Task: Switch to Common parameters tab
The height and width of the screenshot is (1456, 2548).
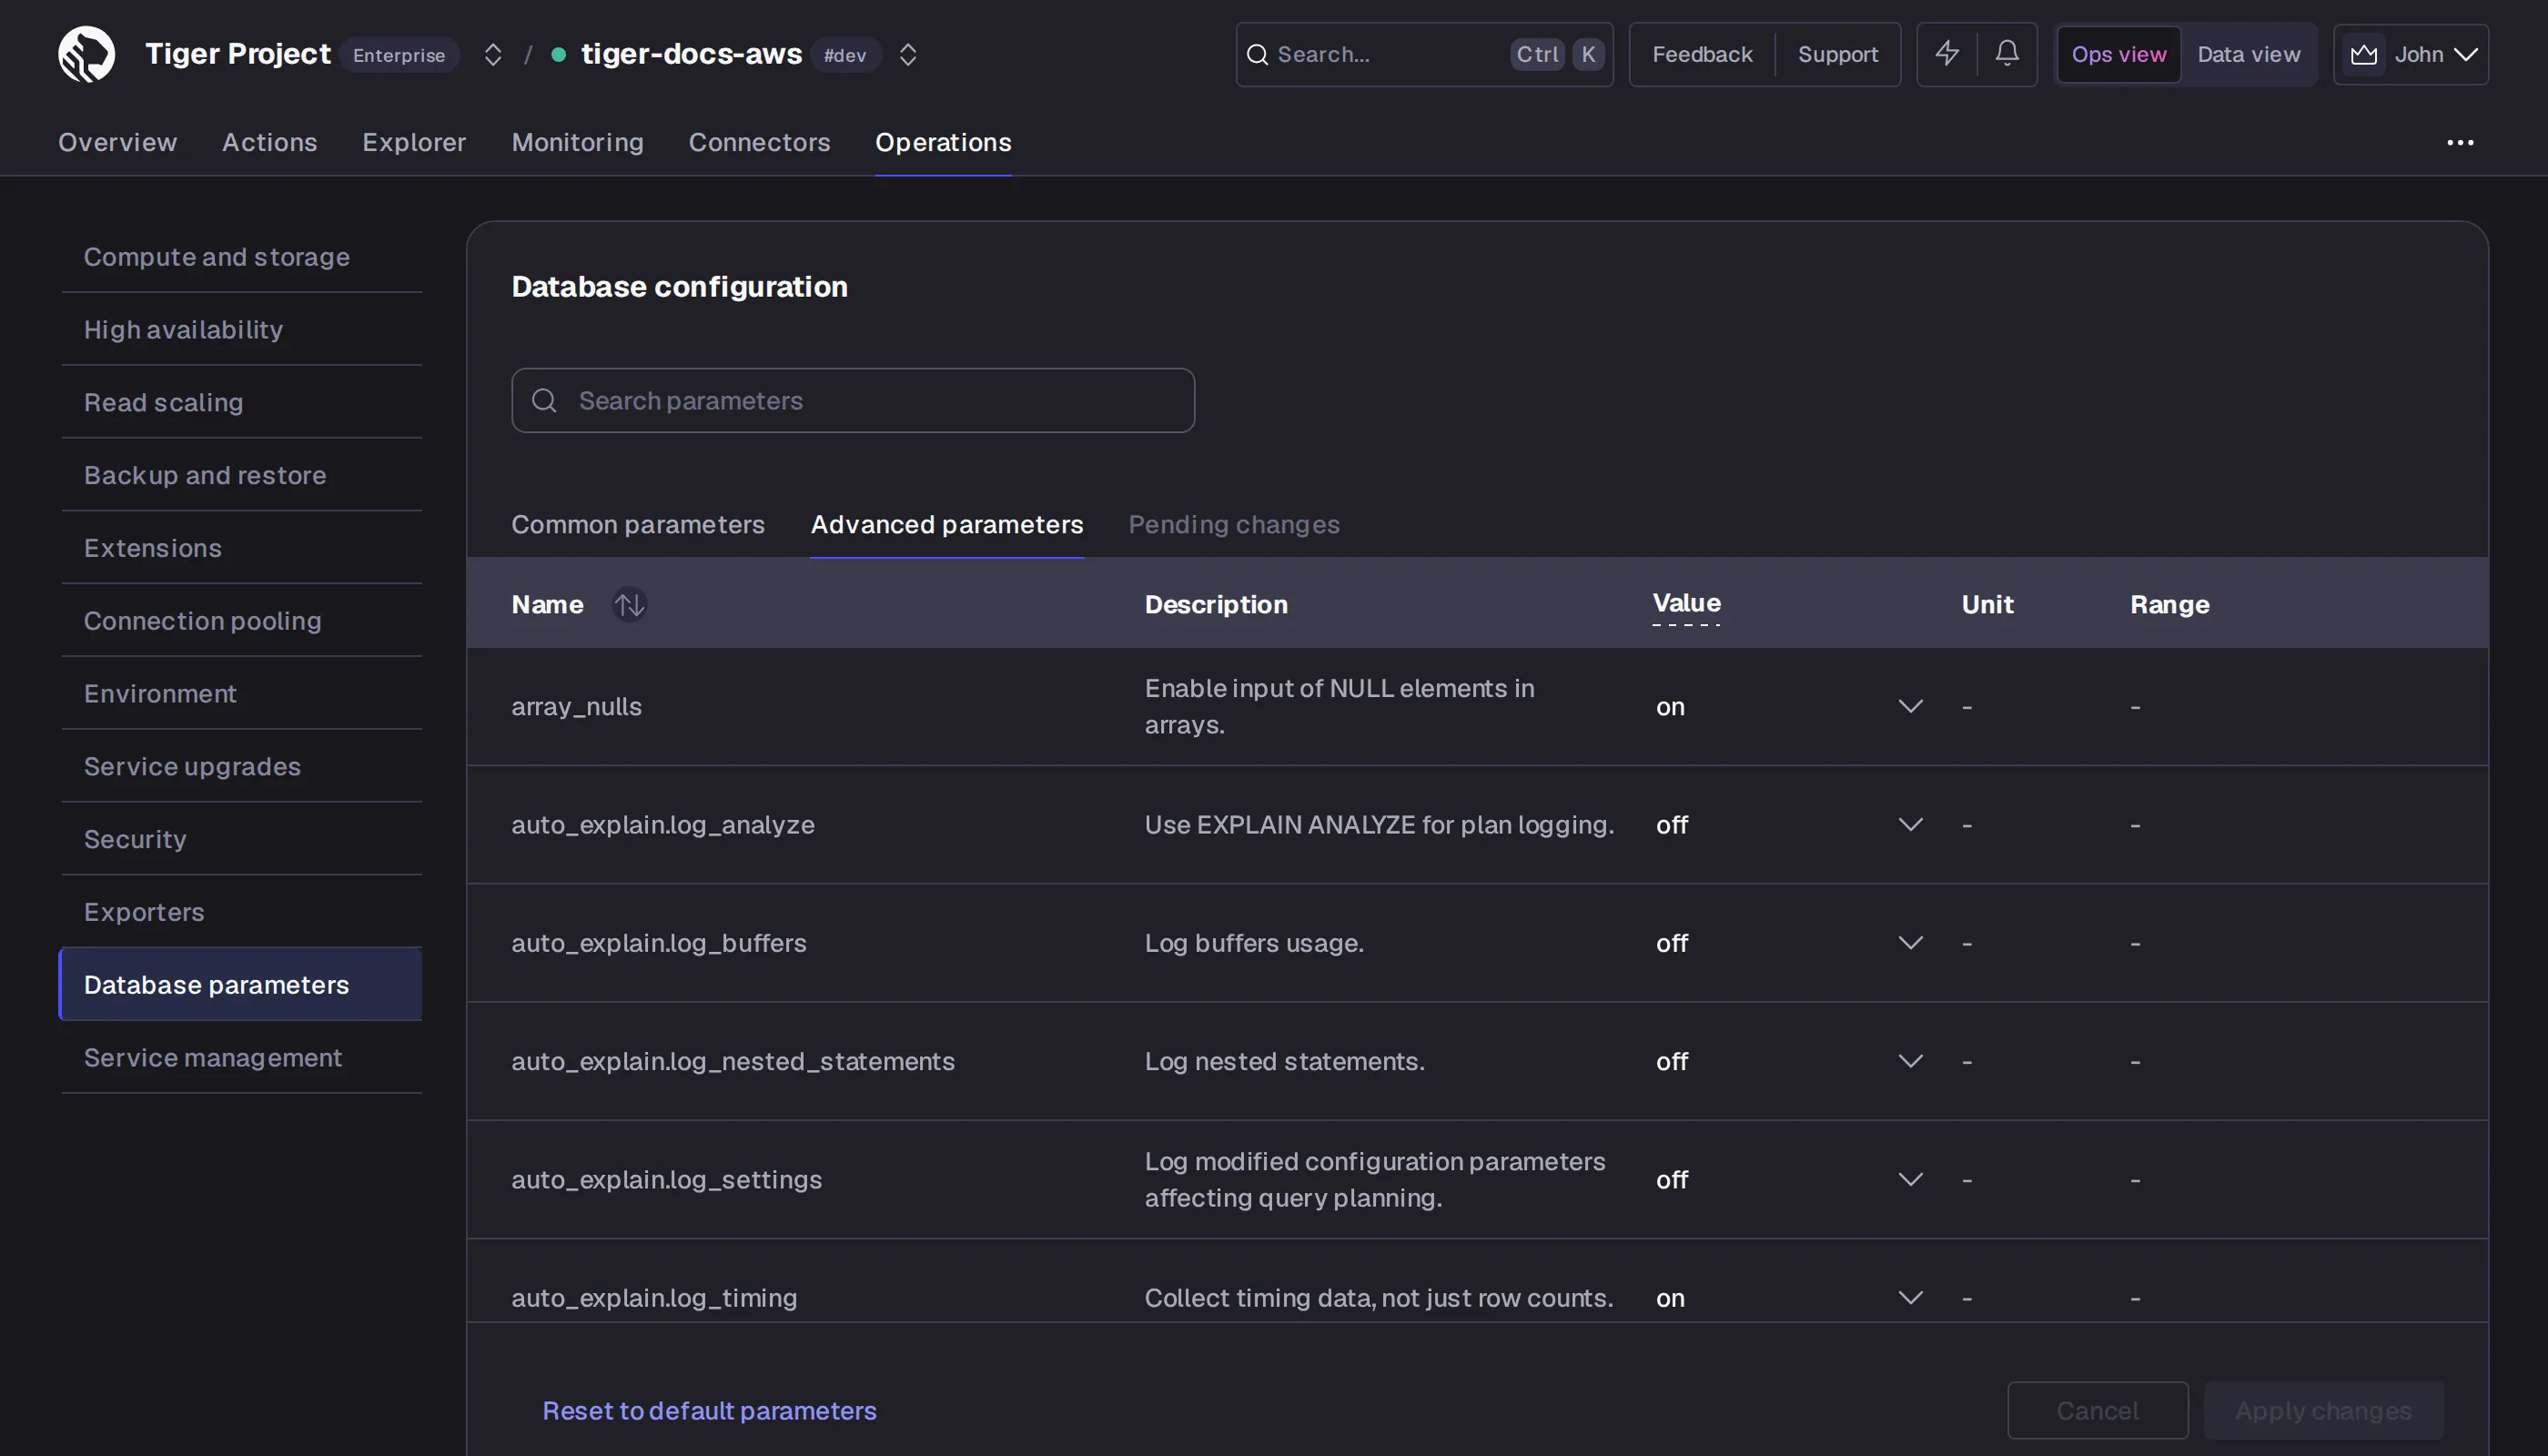Action: point(638,524)
